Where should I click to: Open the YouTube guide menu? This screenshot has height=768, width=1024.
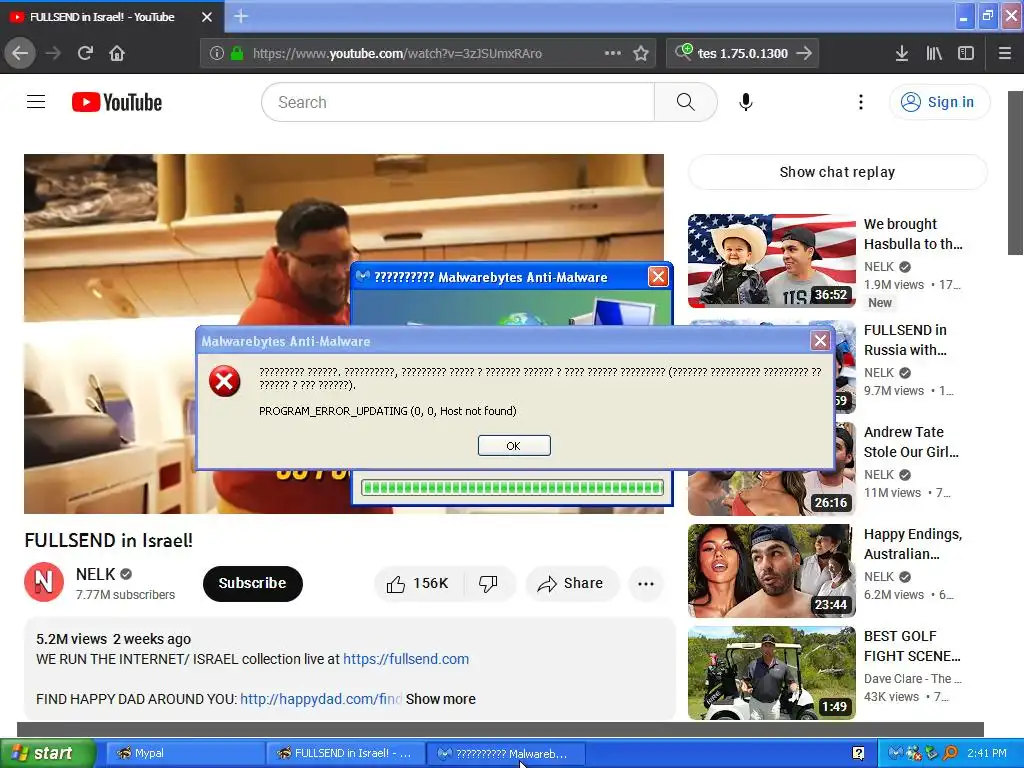[36, 102]
